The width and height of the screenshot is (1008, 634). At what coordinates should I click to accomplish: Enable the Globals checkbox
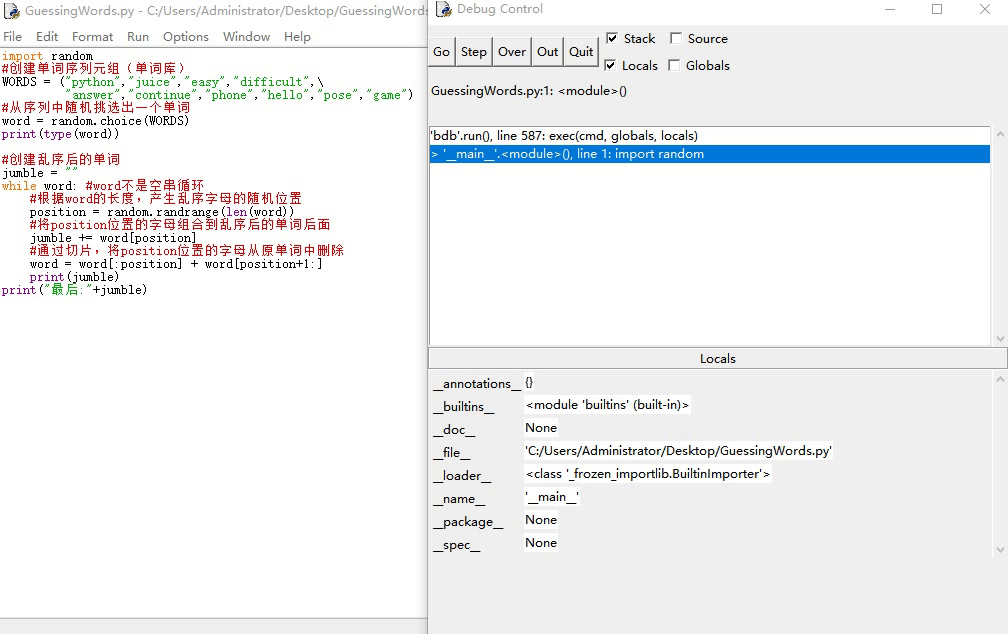pos(674,66)
